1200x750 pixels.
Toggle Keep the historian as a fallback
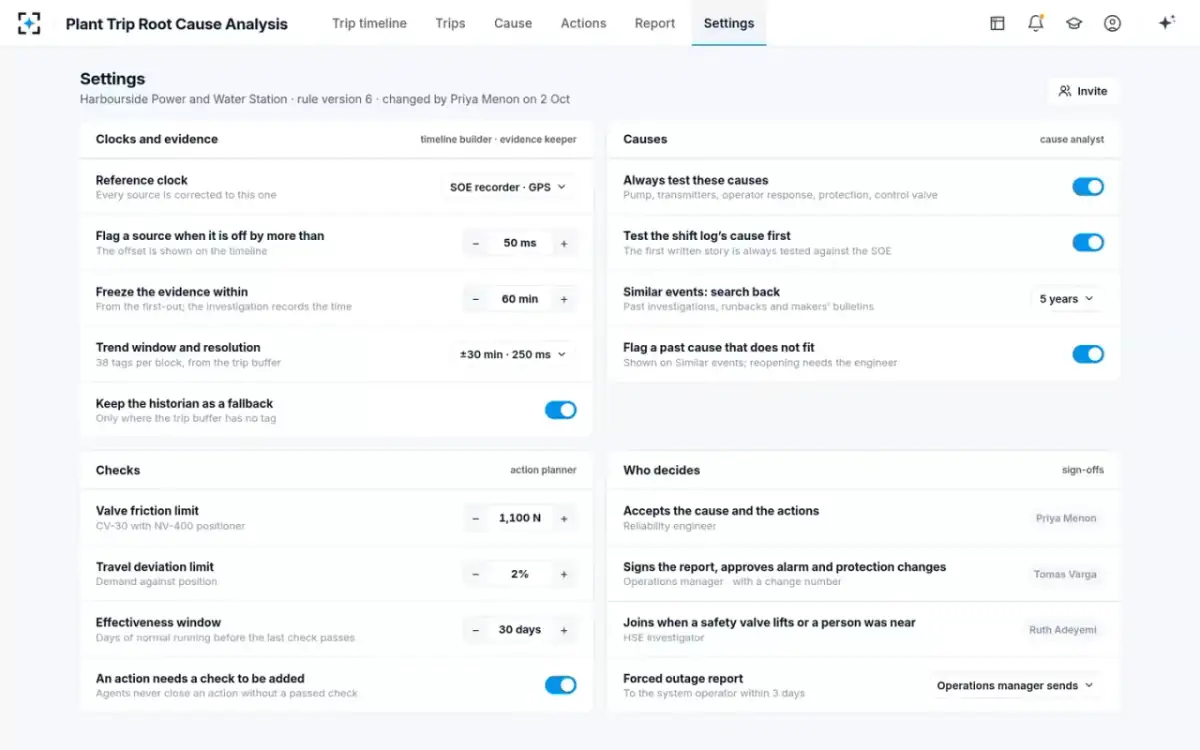pyautogui.click(x=561, y=410)
